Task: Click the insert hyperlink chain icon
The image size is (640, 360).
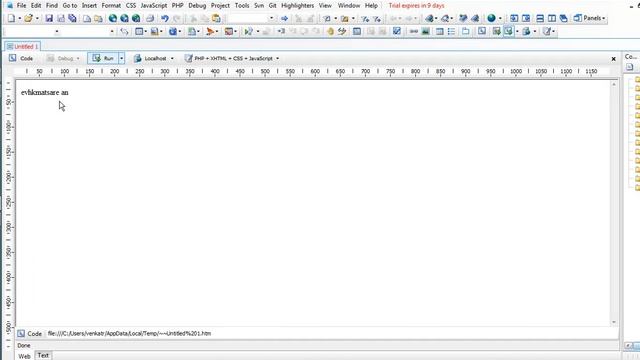Action: coord(413,31)
